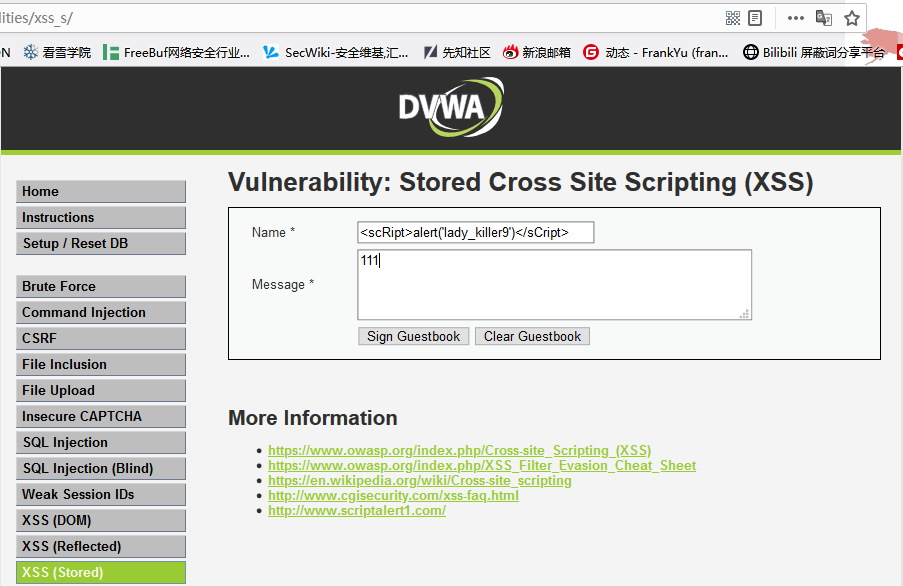Select Brute Force menu item
Image resolution: width=903 pixels, height=586 pixels.
tap(101, 287)
